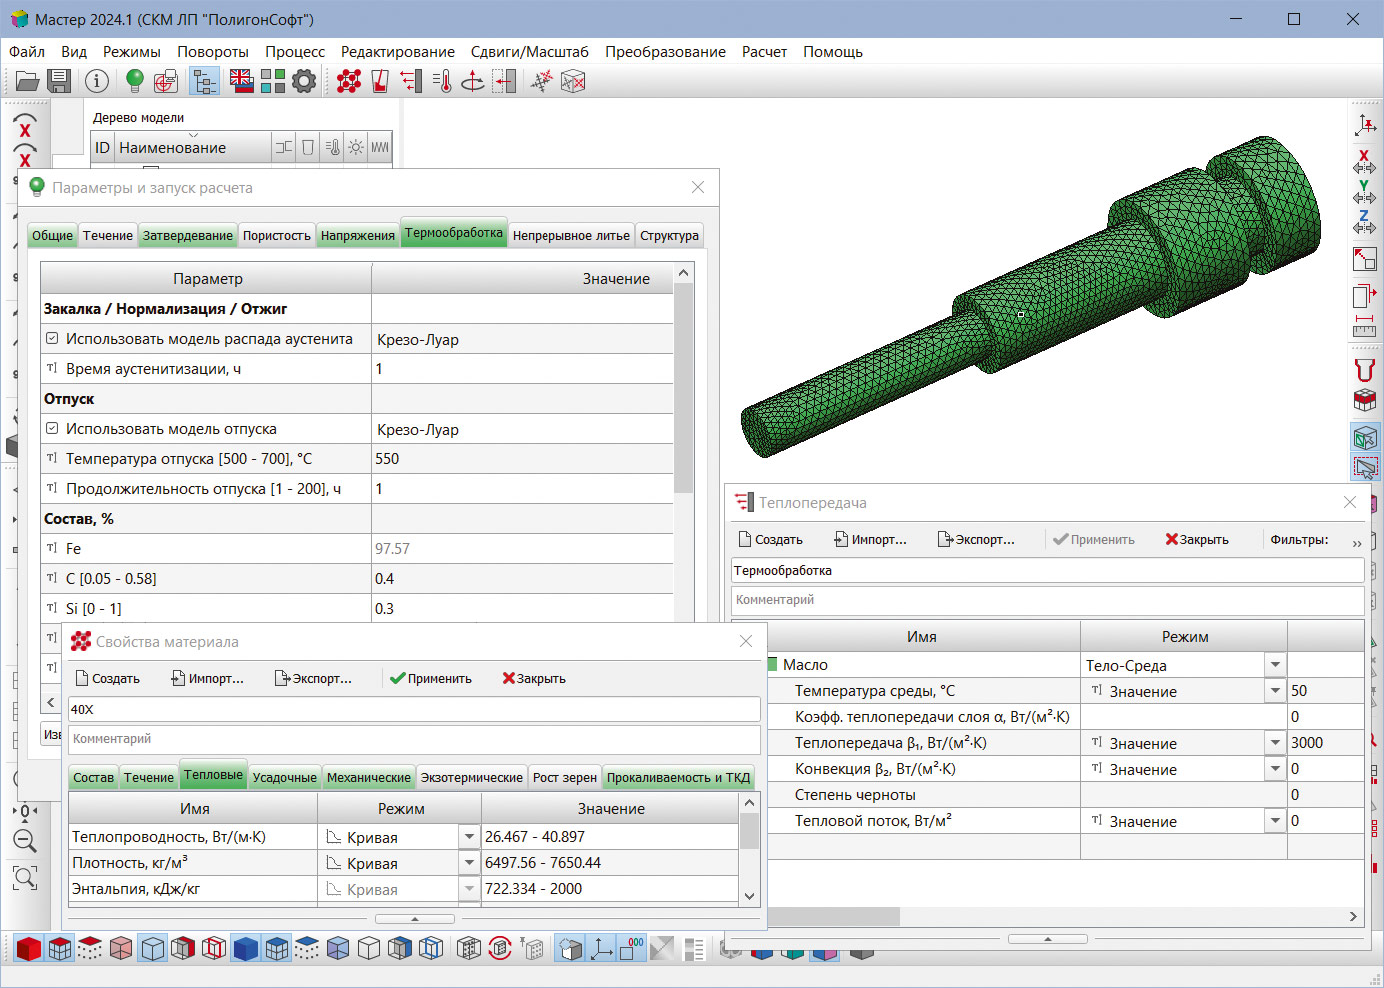Open the Расчет menu
This screenshot has width=1384, height=988.
(x=764, y=52)
